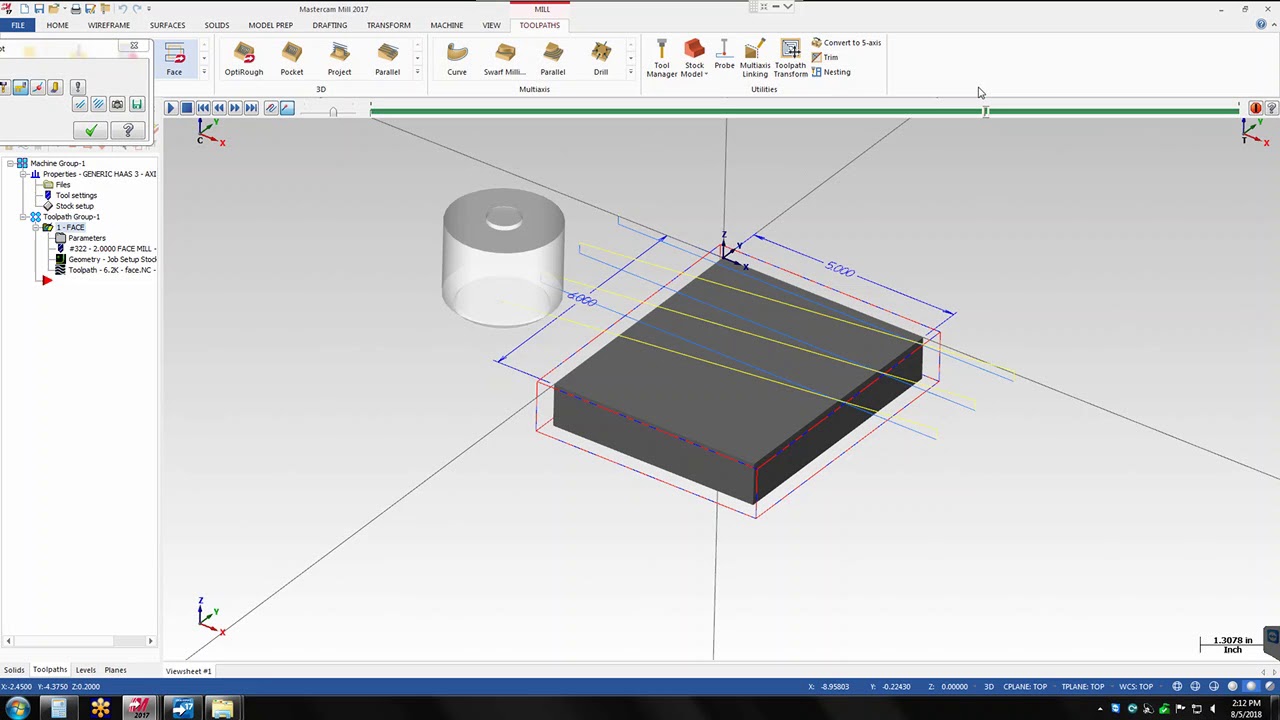This screenshot has width=1280, height=720.
Task: Select Tool settings in the tree
Action: point(76,195)
